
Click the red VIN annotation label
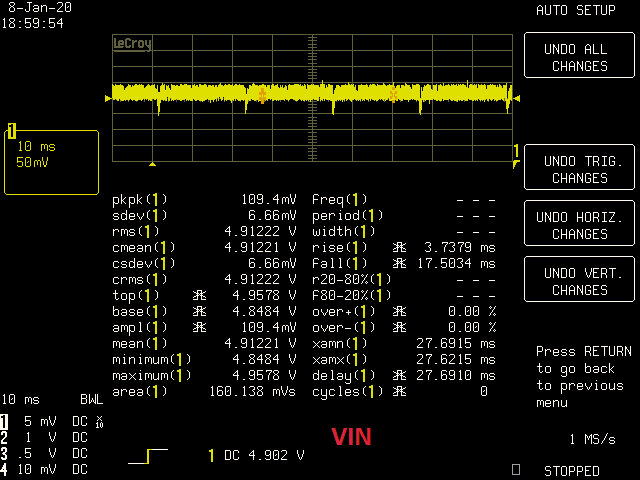click(351, 437)
